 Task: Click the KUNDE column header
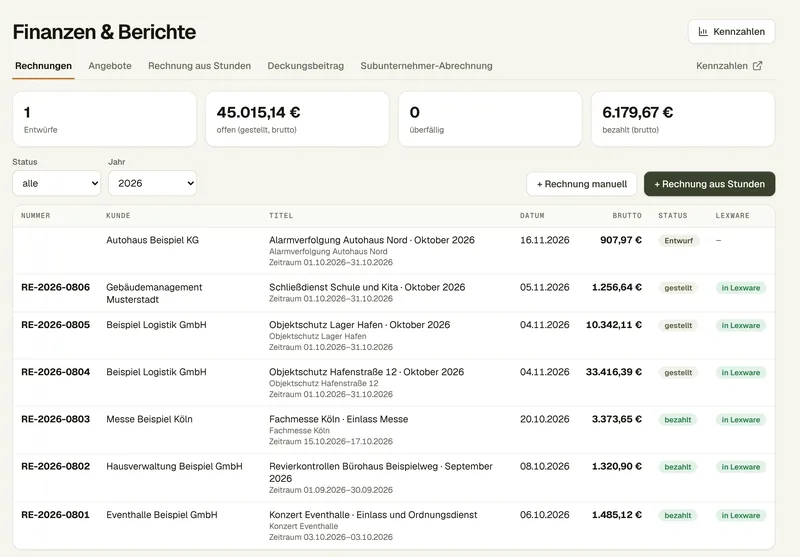[118, 216]
